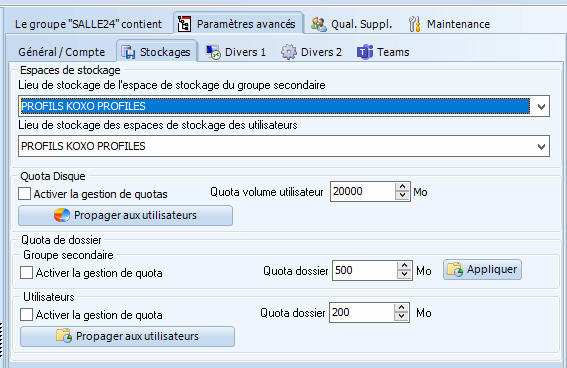The height and width of the screenshot is (368, 567).
Task: Expand the users storage location dropdown
Action: click(x=541, y=146)
